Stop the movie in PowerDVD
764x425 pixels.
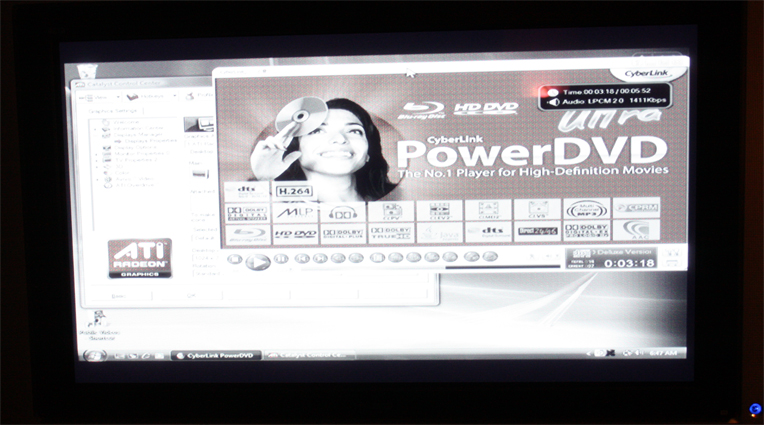click(235, 259)
